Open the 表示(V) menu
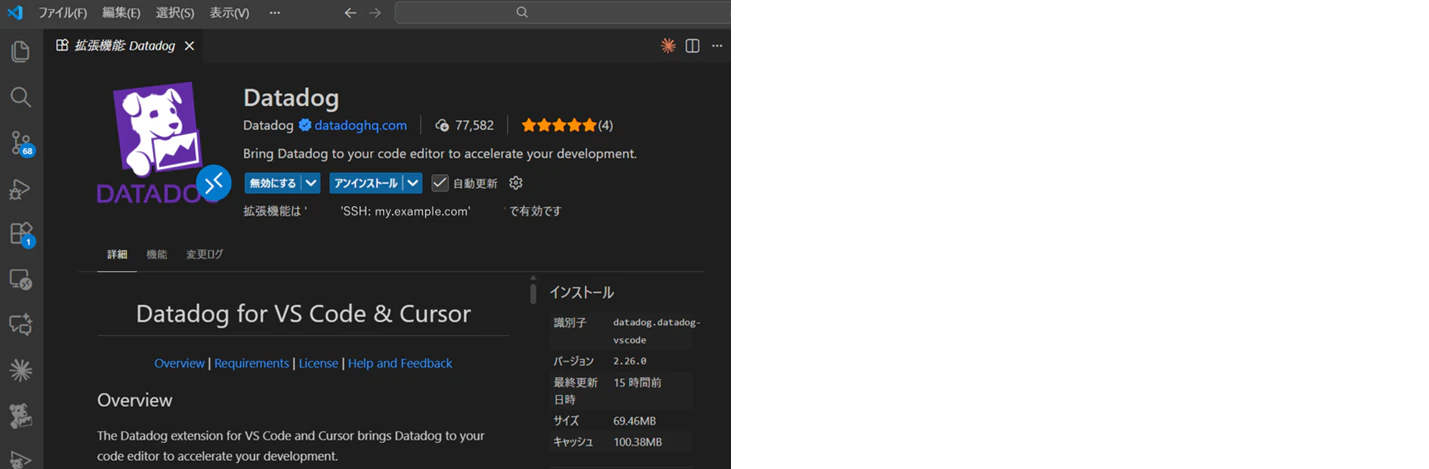 230,12
